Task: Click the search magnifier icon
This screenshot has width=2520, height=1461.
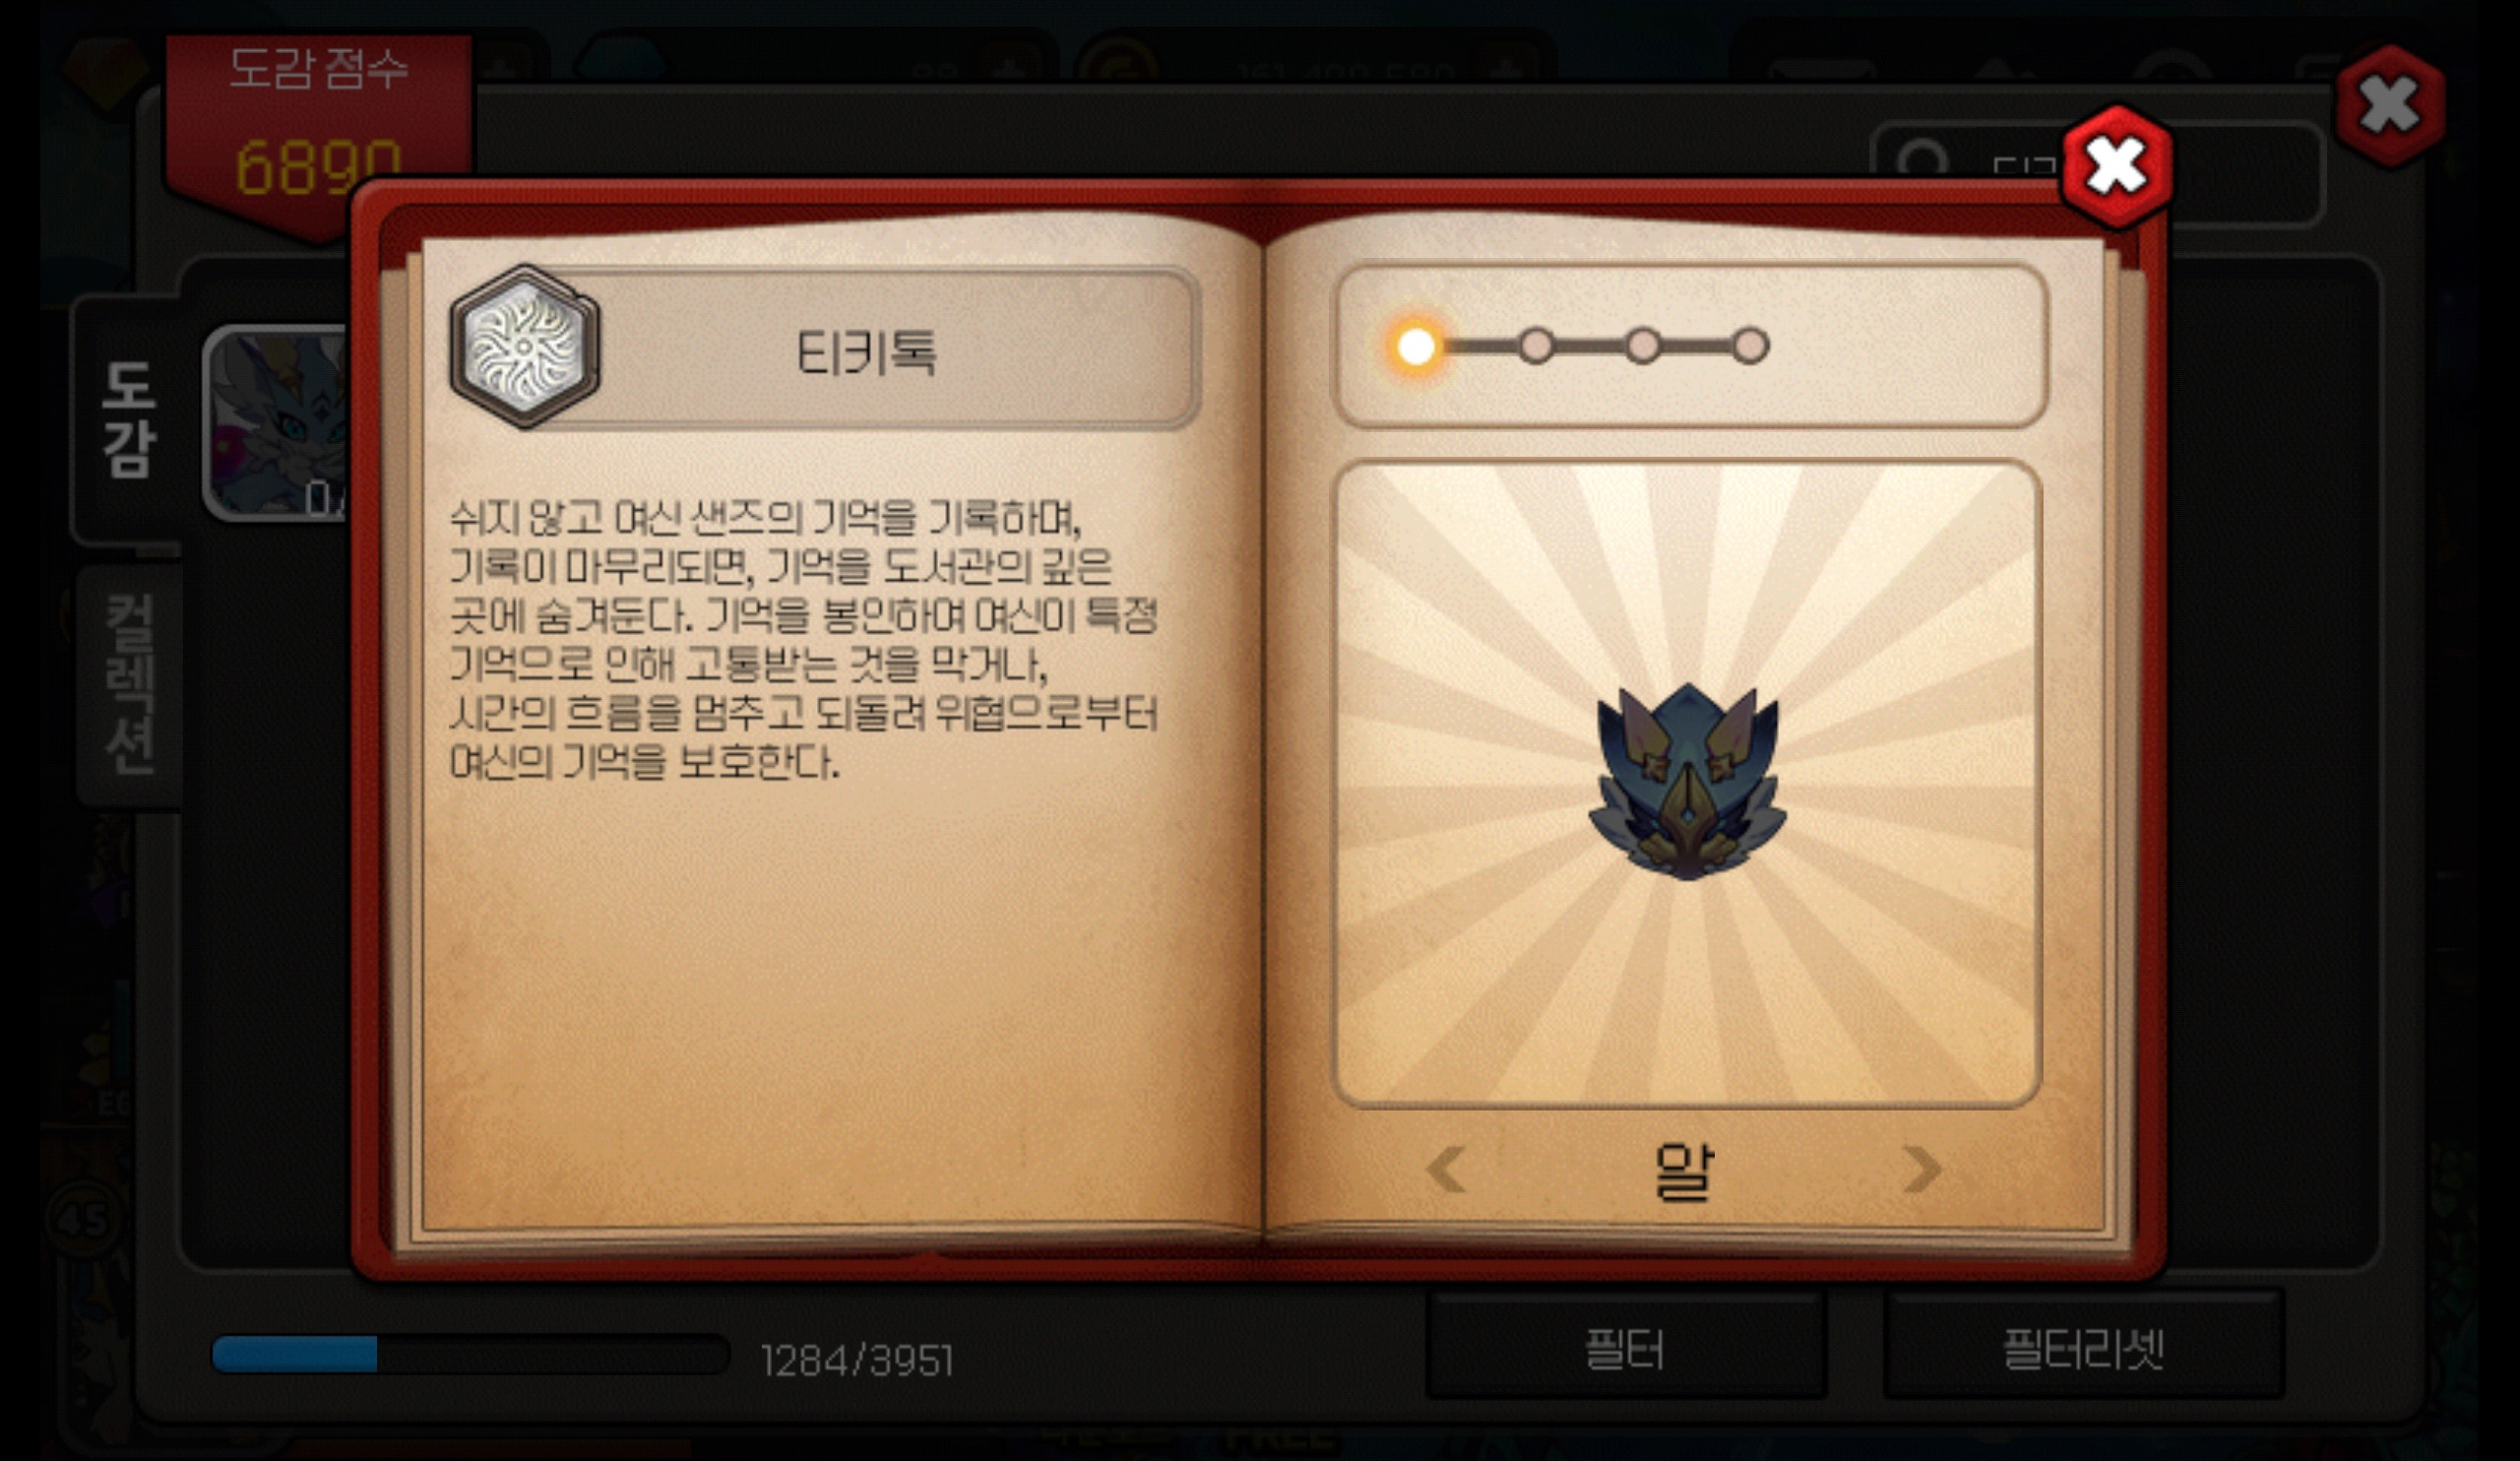Action: tap(1921, 160)
